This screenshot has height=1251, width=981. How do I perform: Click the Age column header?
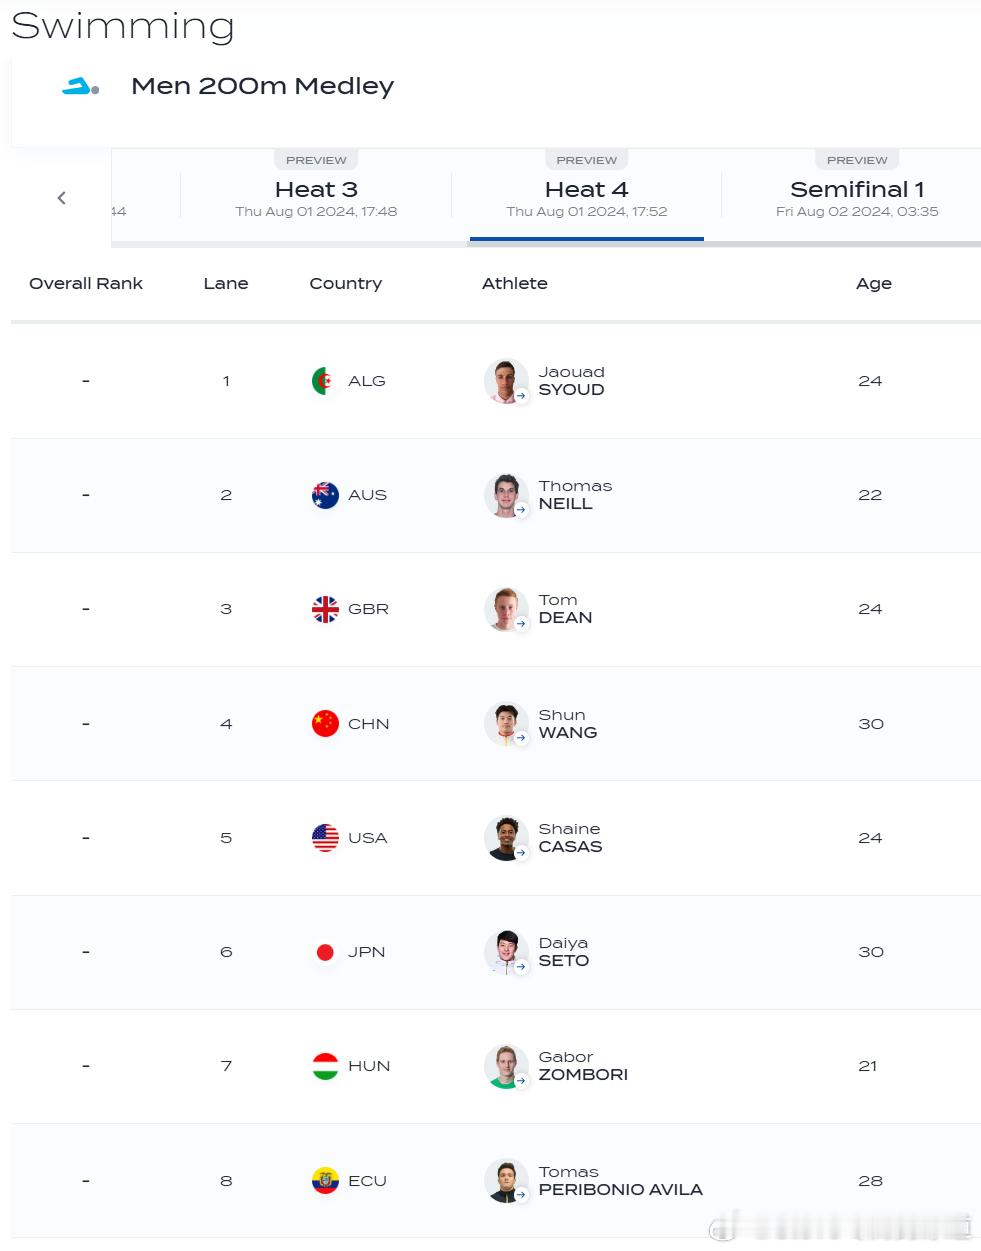874,283
